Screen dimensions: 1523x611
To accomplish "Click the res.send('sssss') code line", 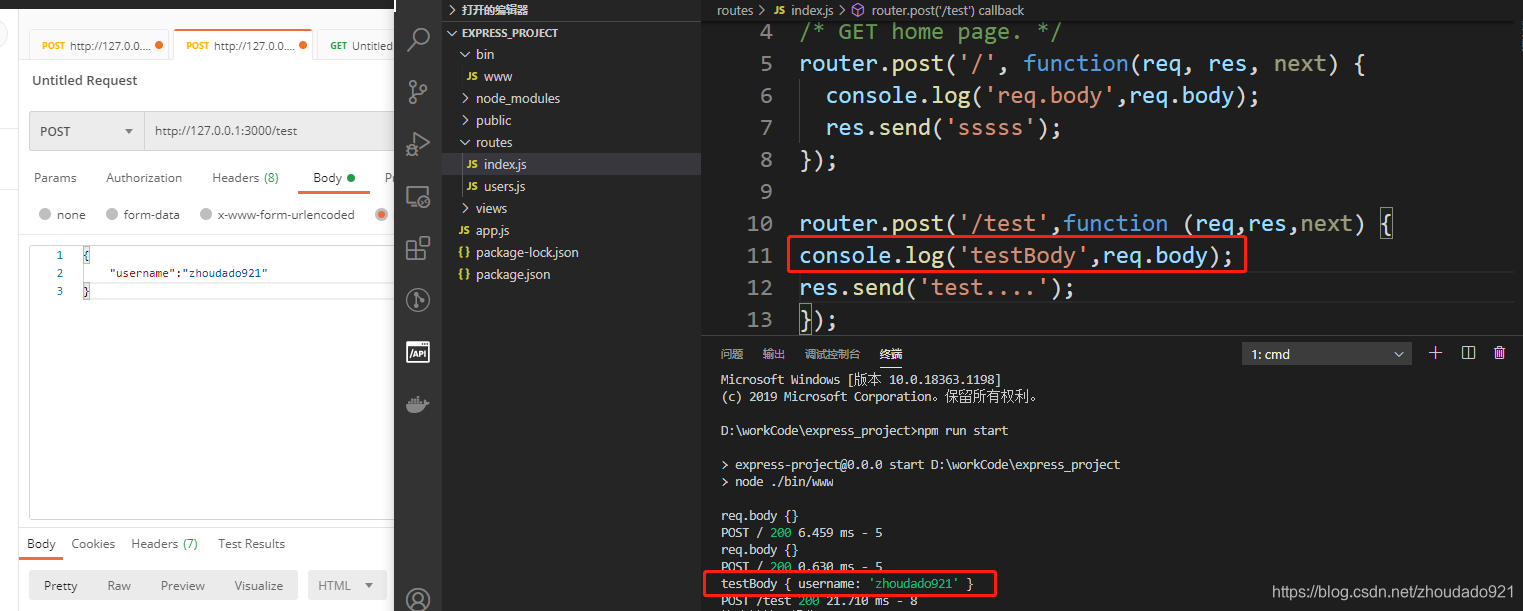I will coord(943,127).
